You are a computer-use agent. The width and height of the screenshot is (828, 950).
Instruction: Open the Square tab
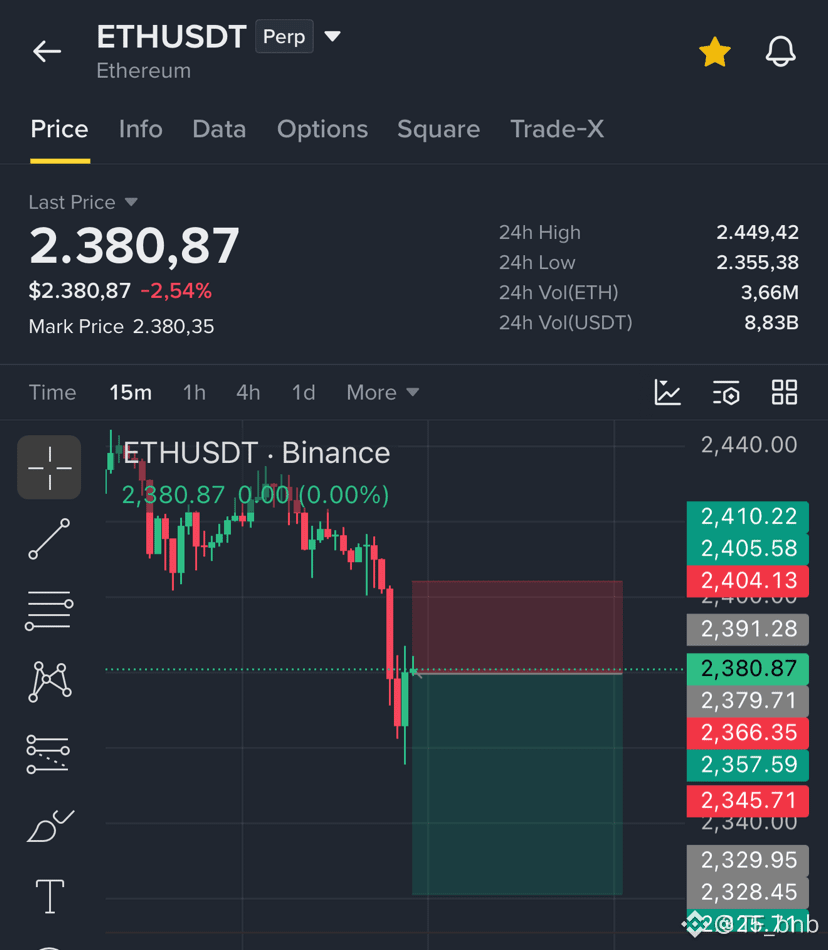pyautogui.click(x=439, y=129)
